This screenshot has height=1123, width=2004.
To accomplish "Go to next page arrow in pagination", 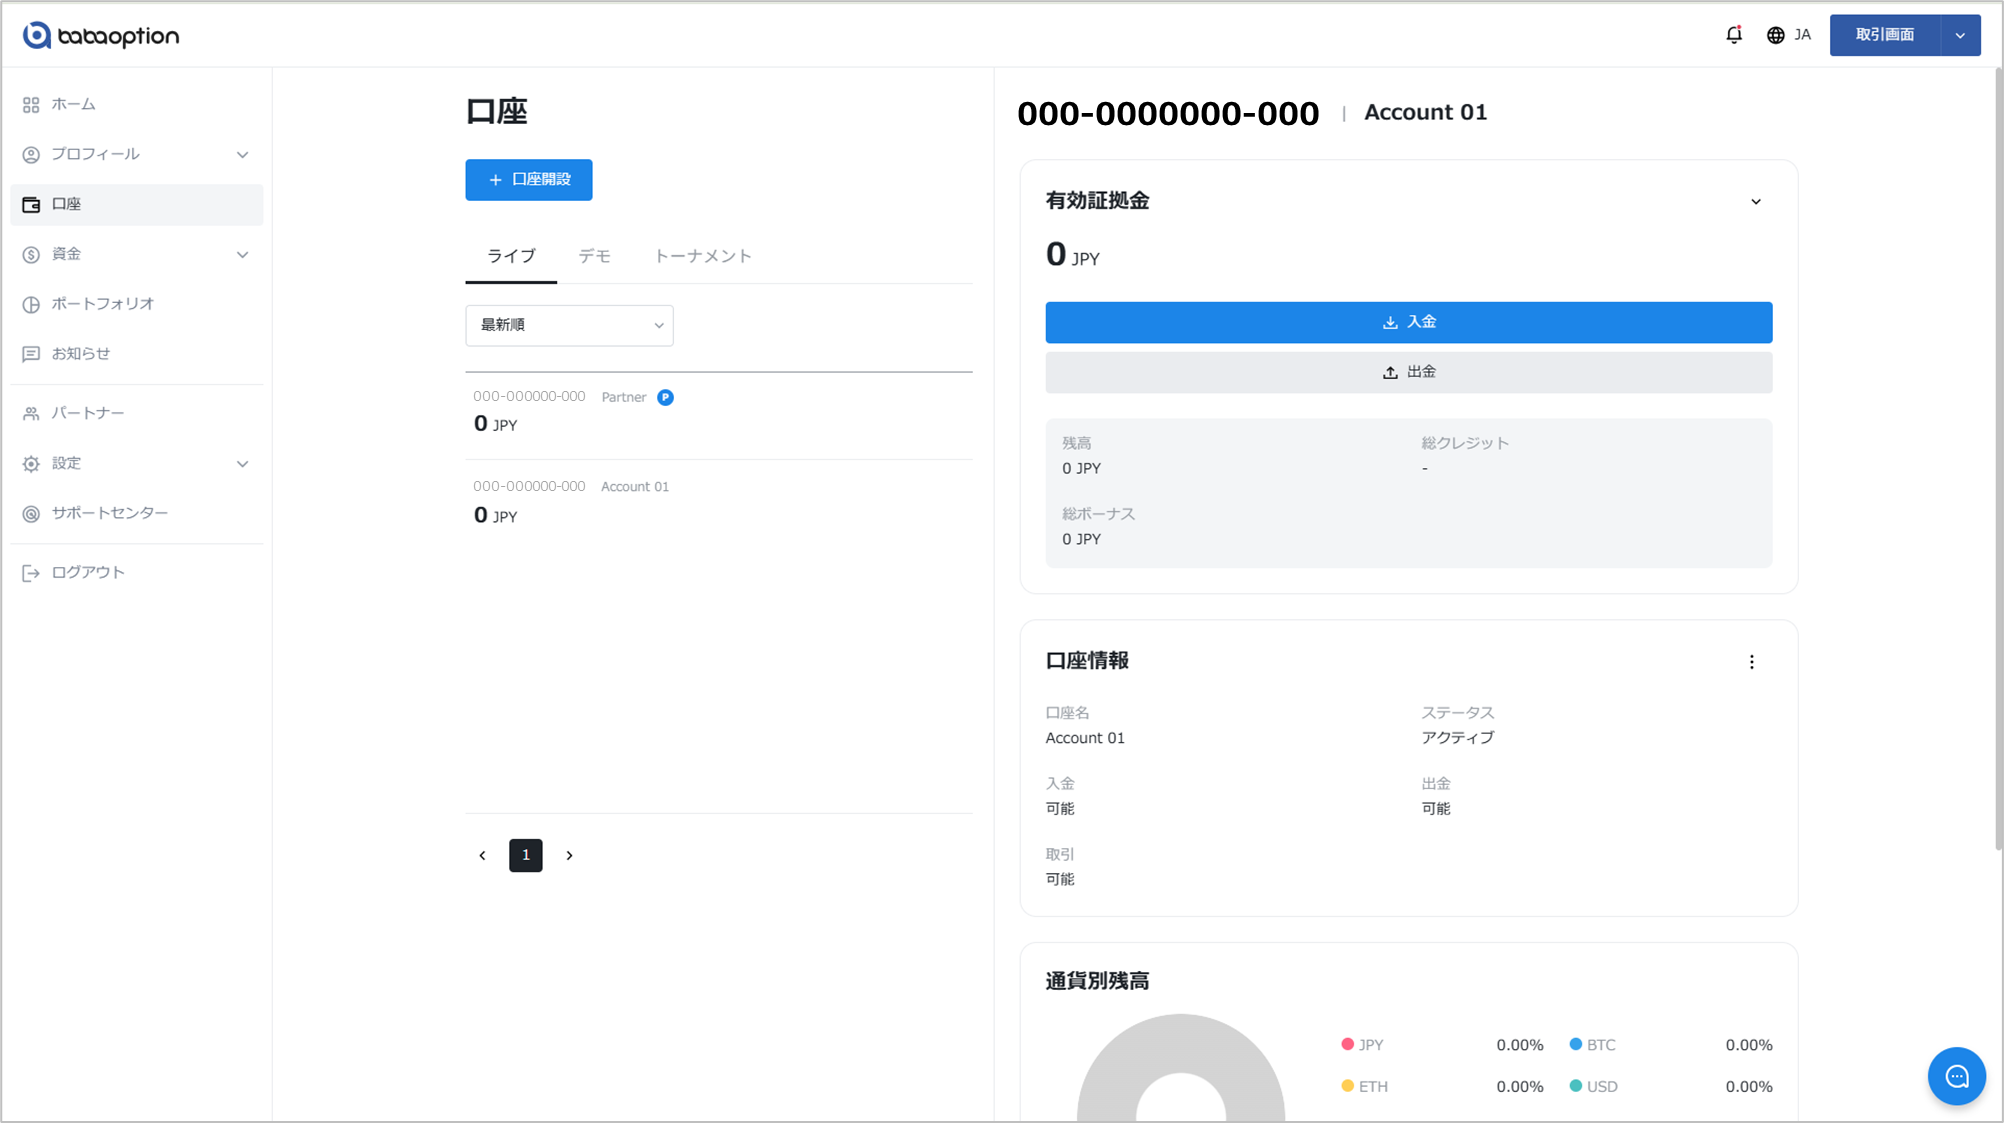I will [x=570, y=856].
